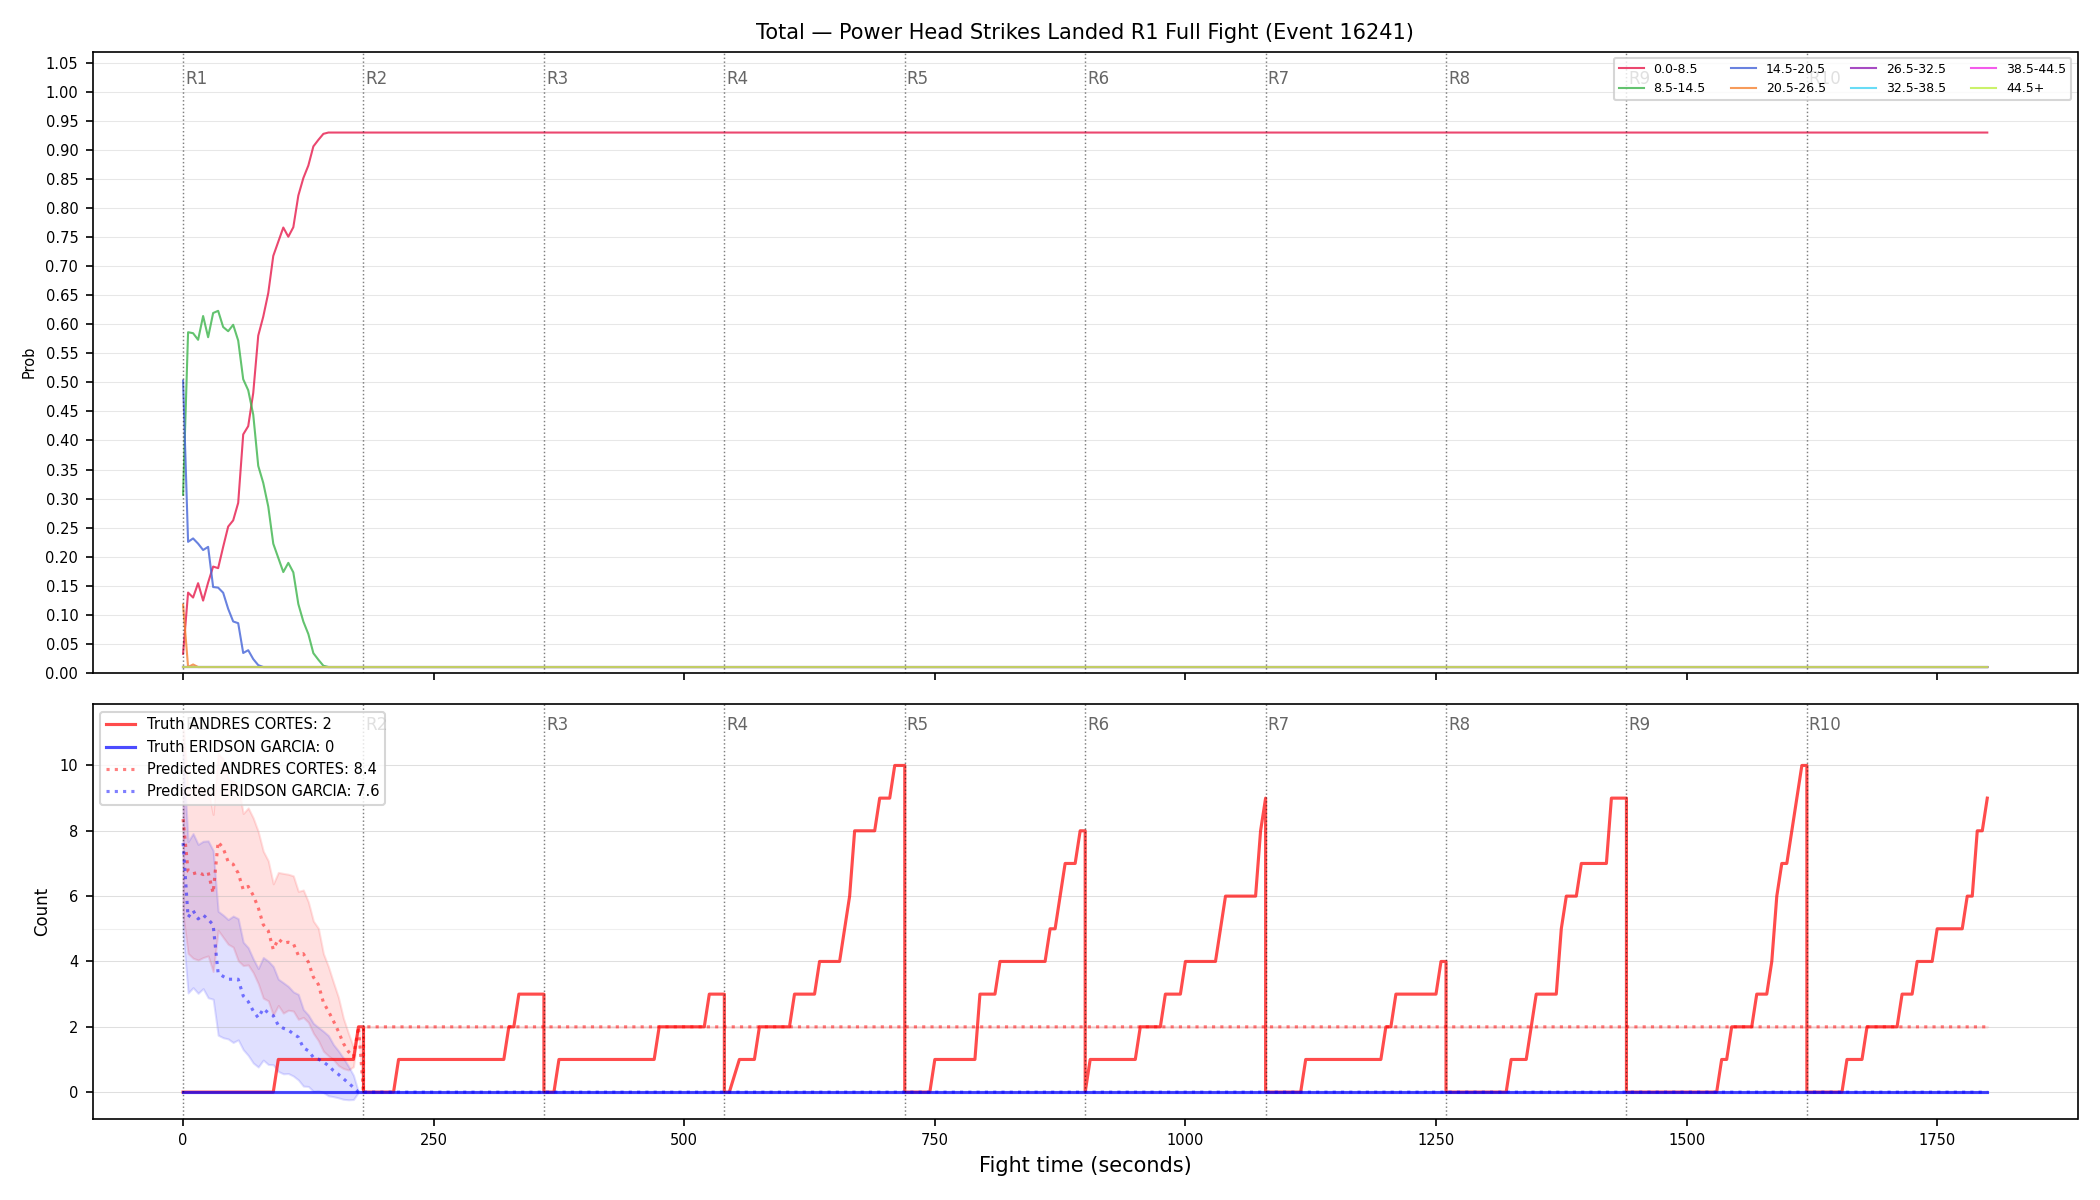This screenshot has width=2100, height=1200.
Task: Click the 0.95 tick on Prob axis
Action: coord(61,121)
